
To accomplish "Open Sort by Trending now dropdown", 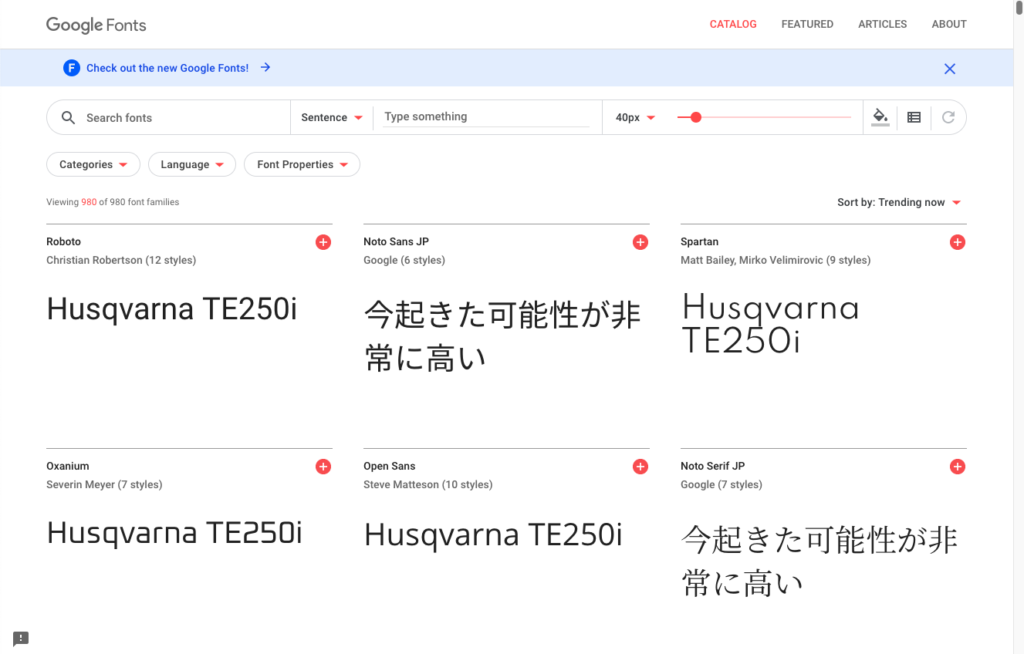I will point(899,203).
